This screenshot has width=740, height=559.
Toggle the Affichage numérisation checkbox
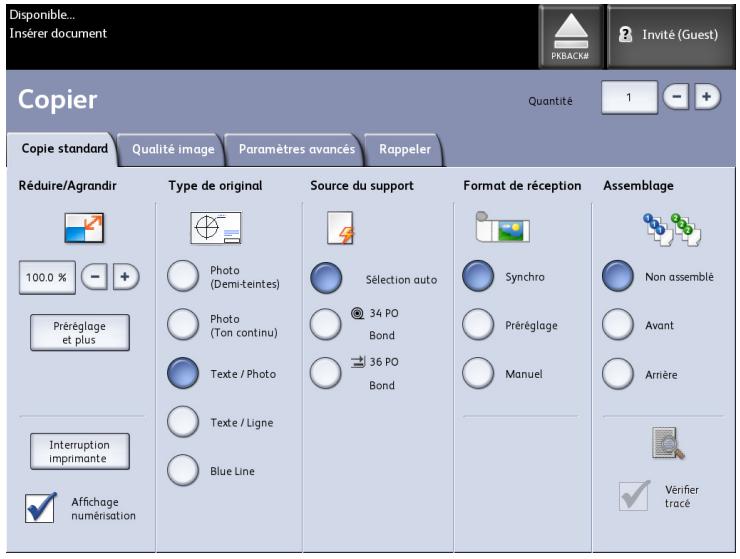(40, 507)
